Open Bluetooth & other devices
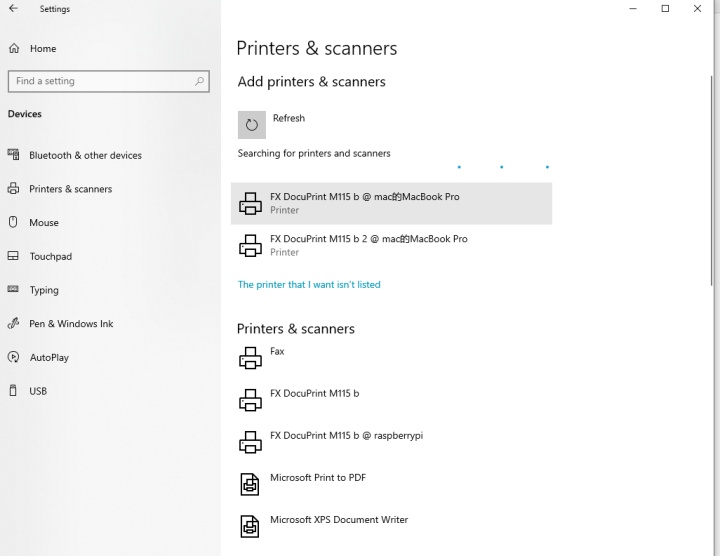Screen dimensions: 720x556 (85, 156)
